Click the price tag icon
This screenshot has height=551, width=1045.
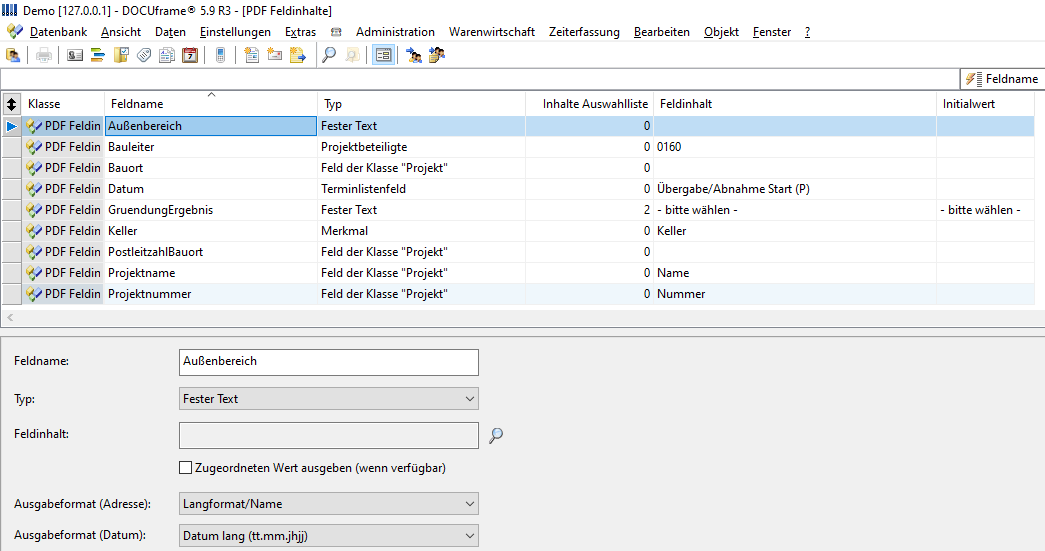[x=144, y=55]
